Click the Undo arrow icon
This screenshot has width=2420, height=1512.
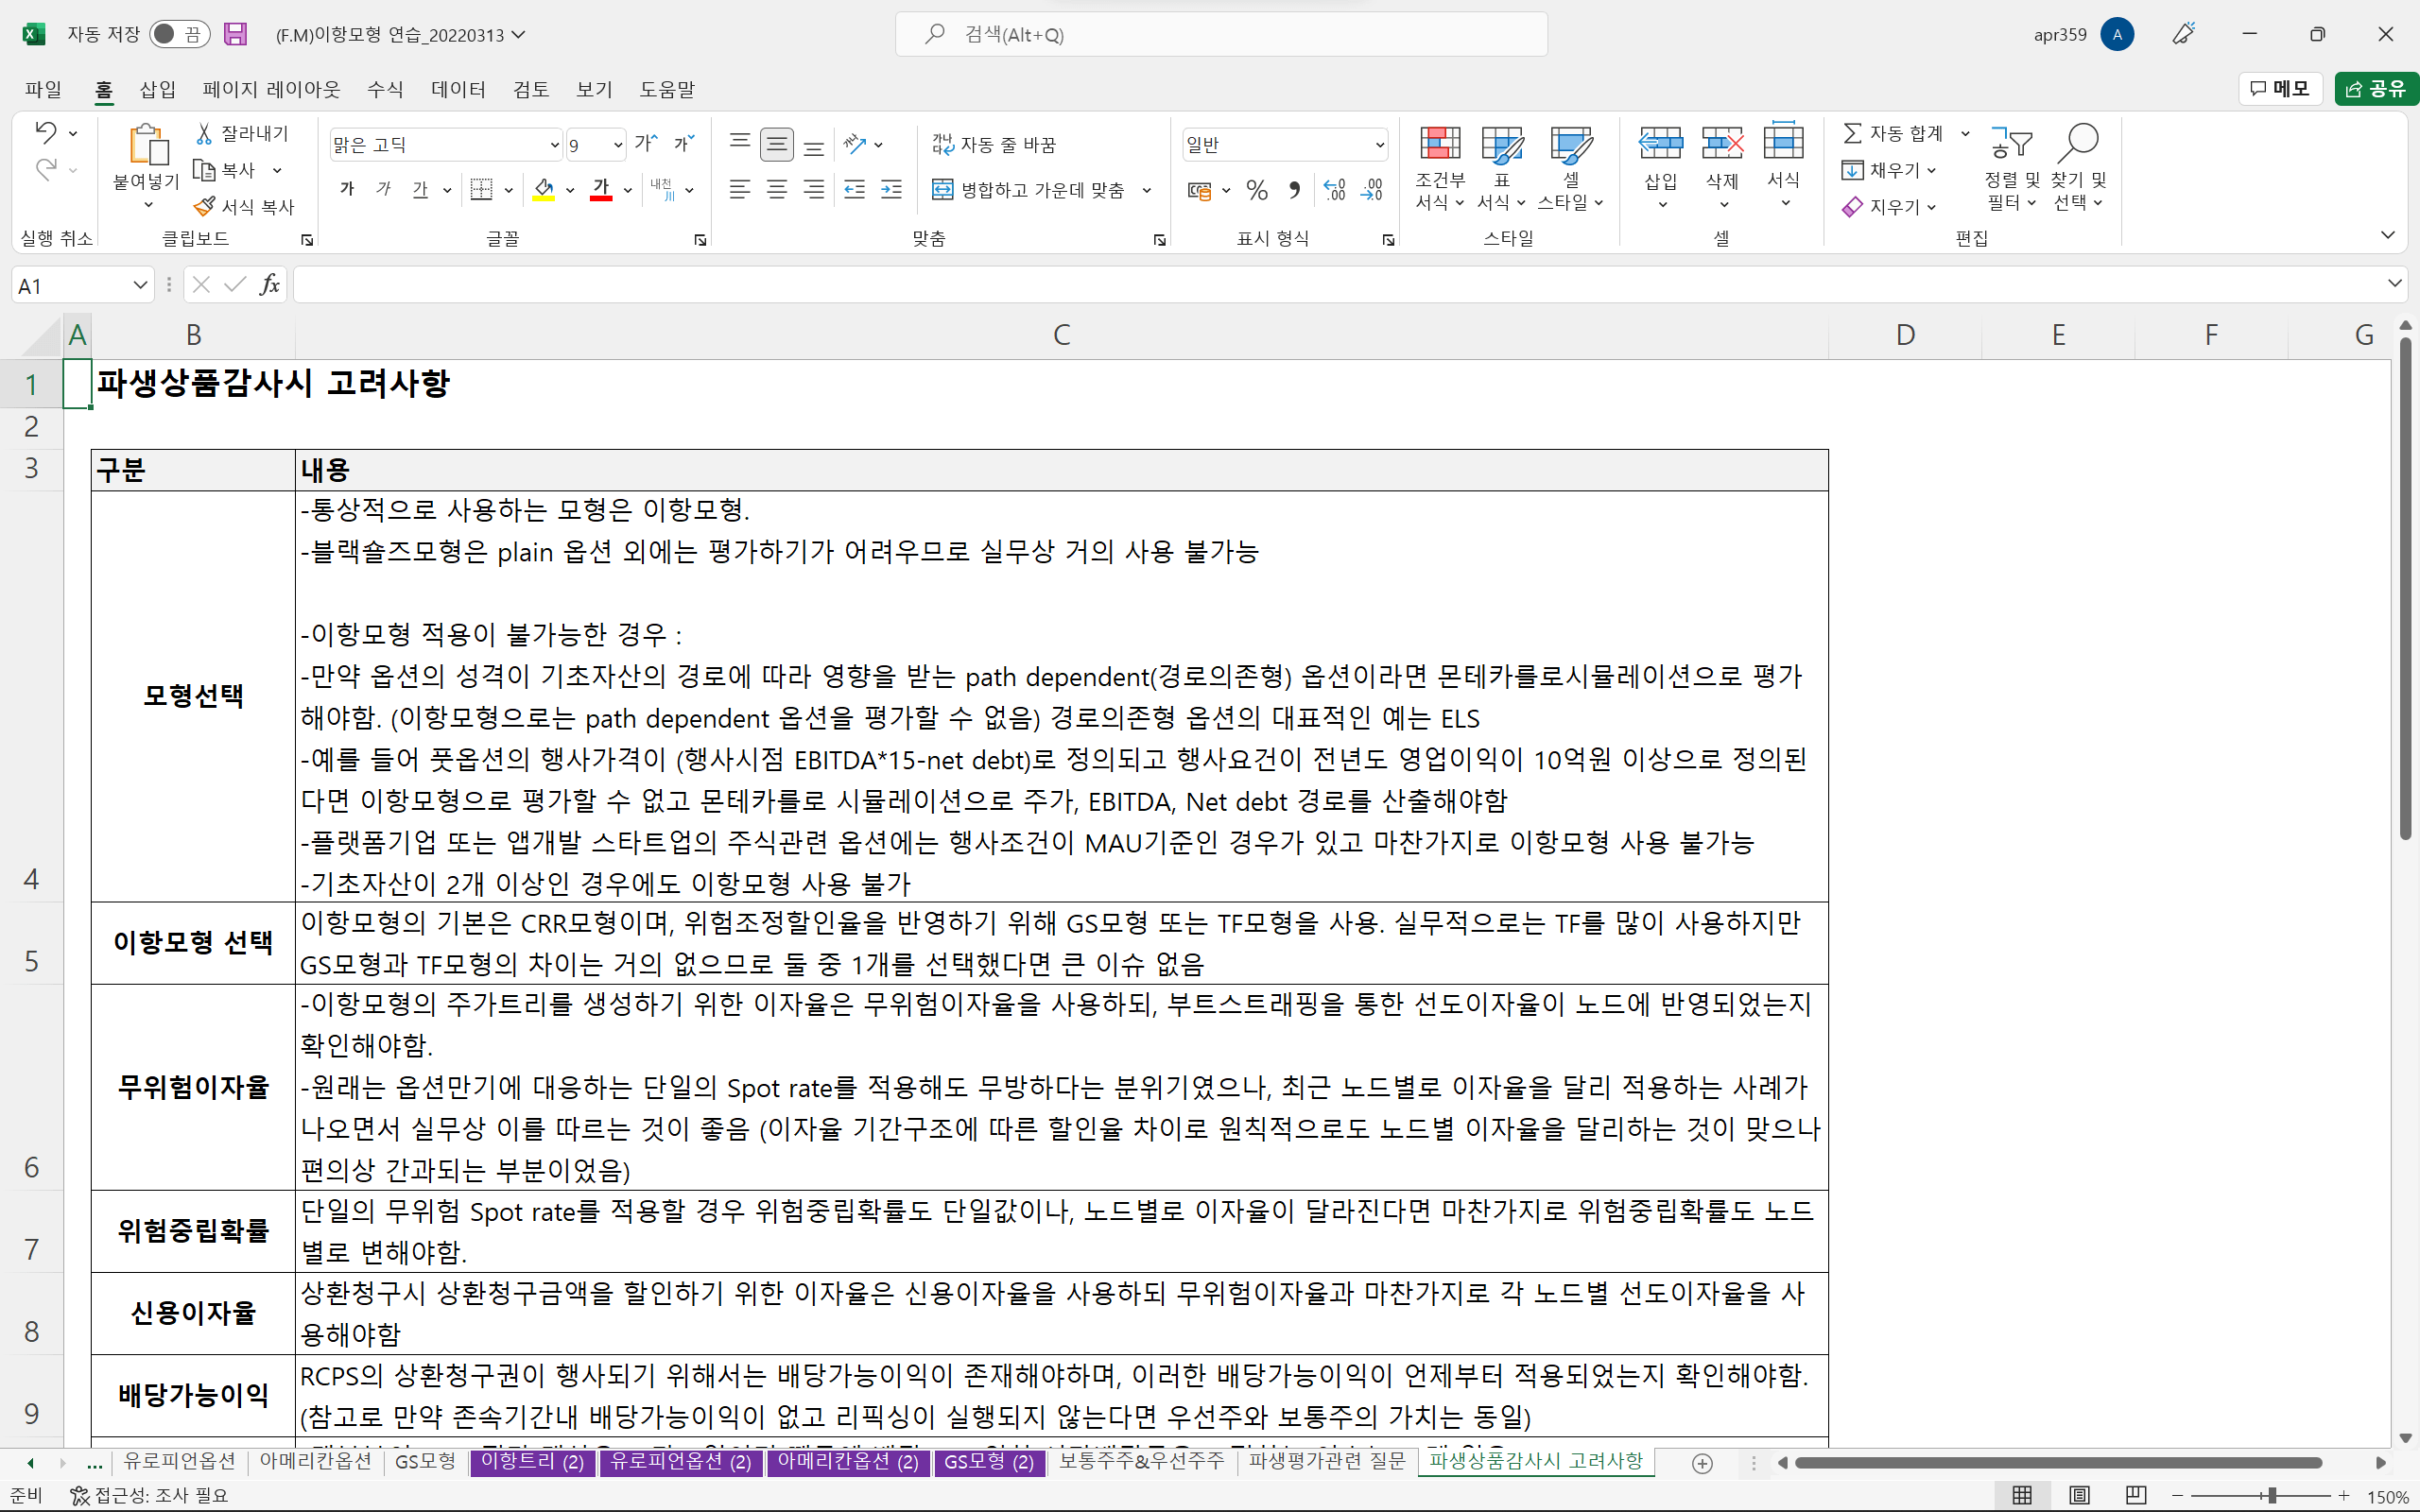[45, 132]
